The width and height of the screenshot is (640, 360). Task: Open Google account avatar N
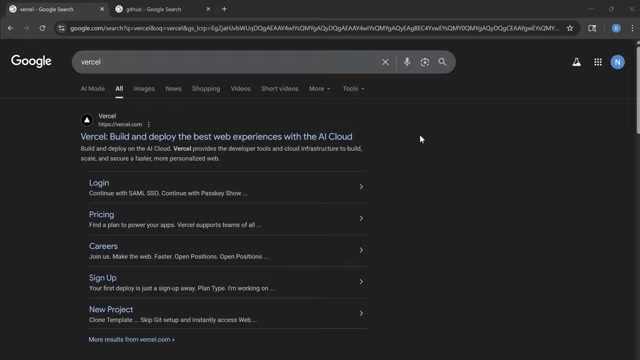(x=618, y=62)
